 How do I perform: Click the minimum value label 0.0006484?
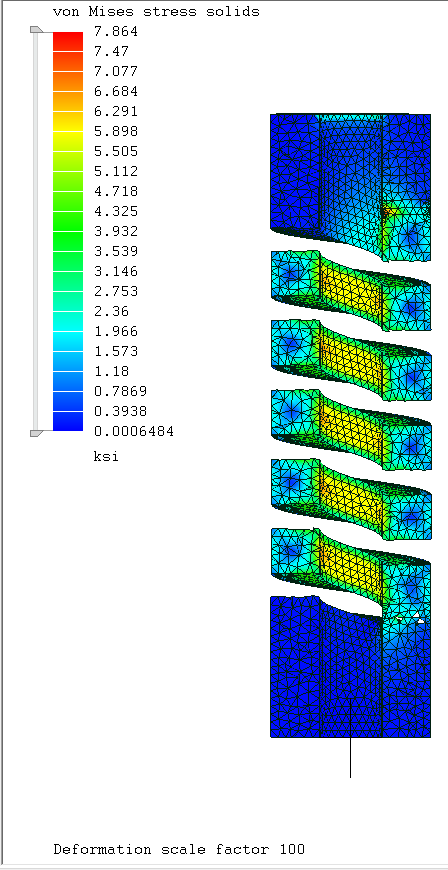tap(133, 431)
